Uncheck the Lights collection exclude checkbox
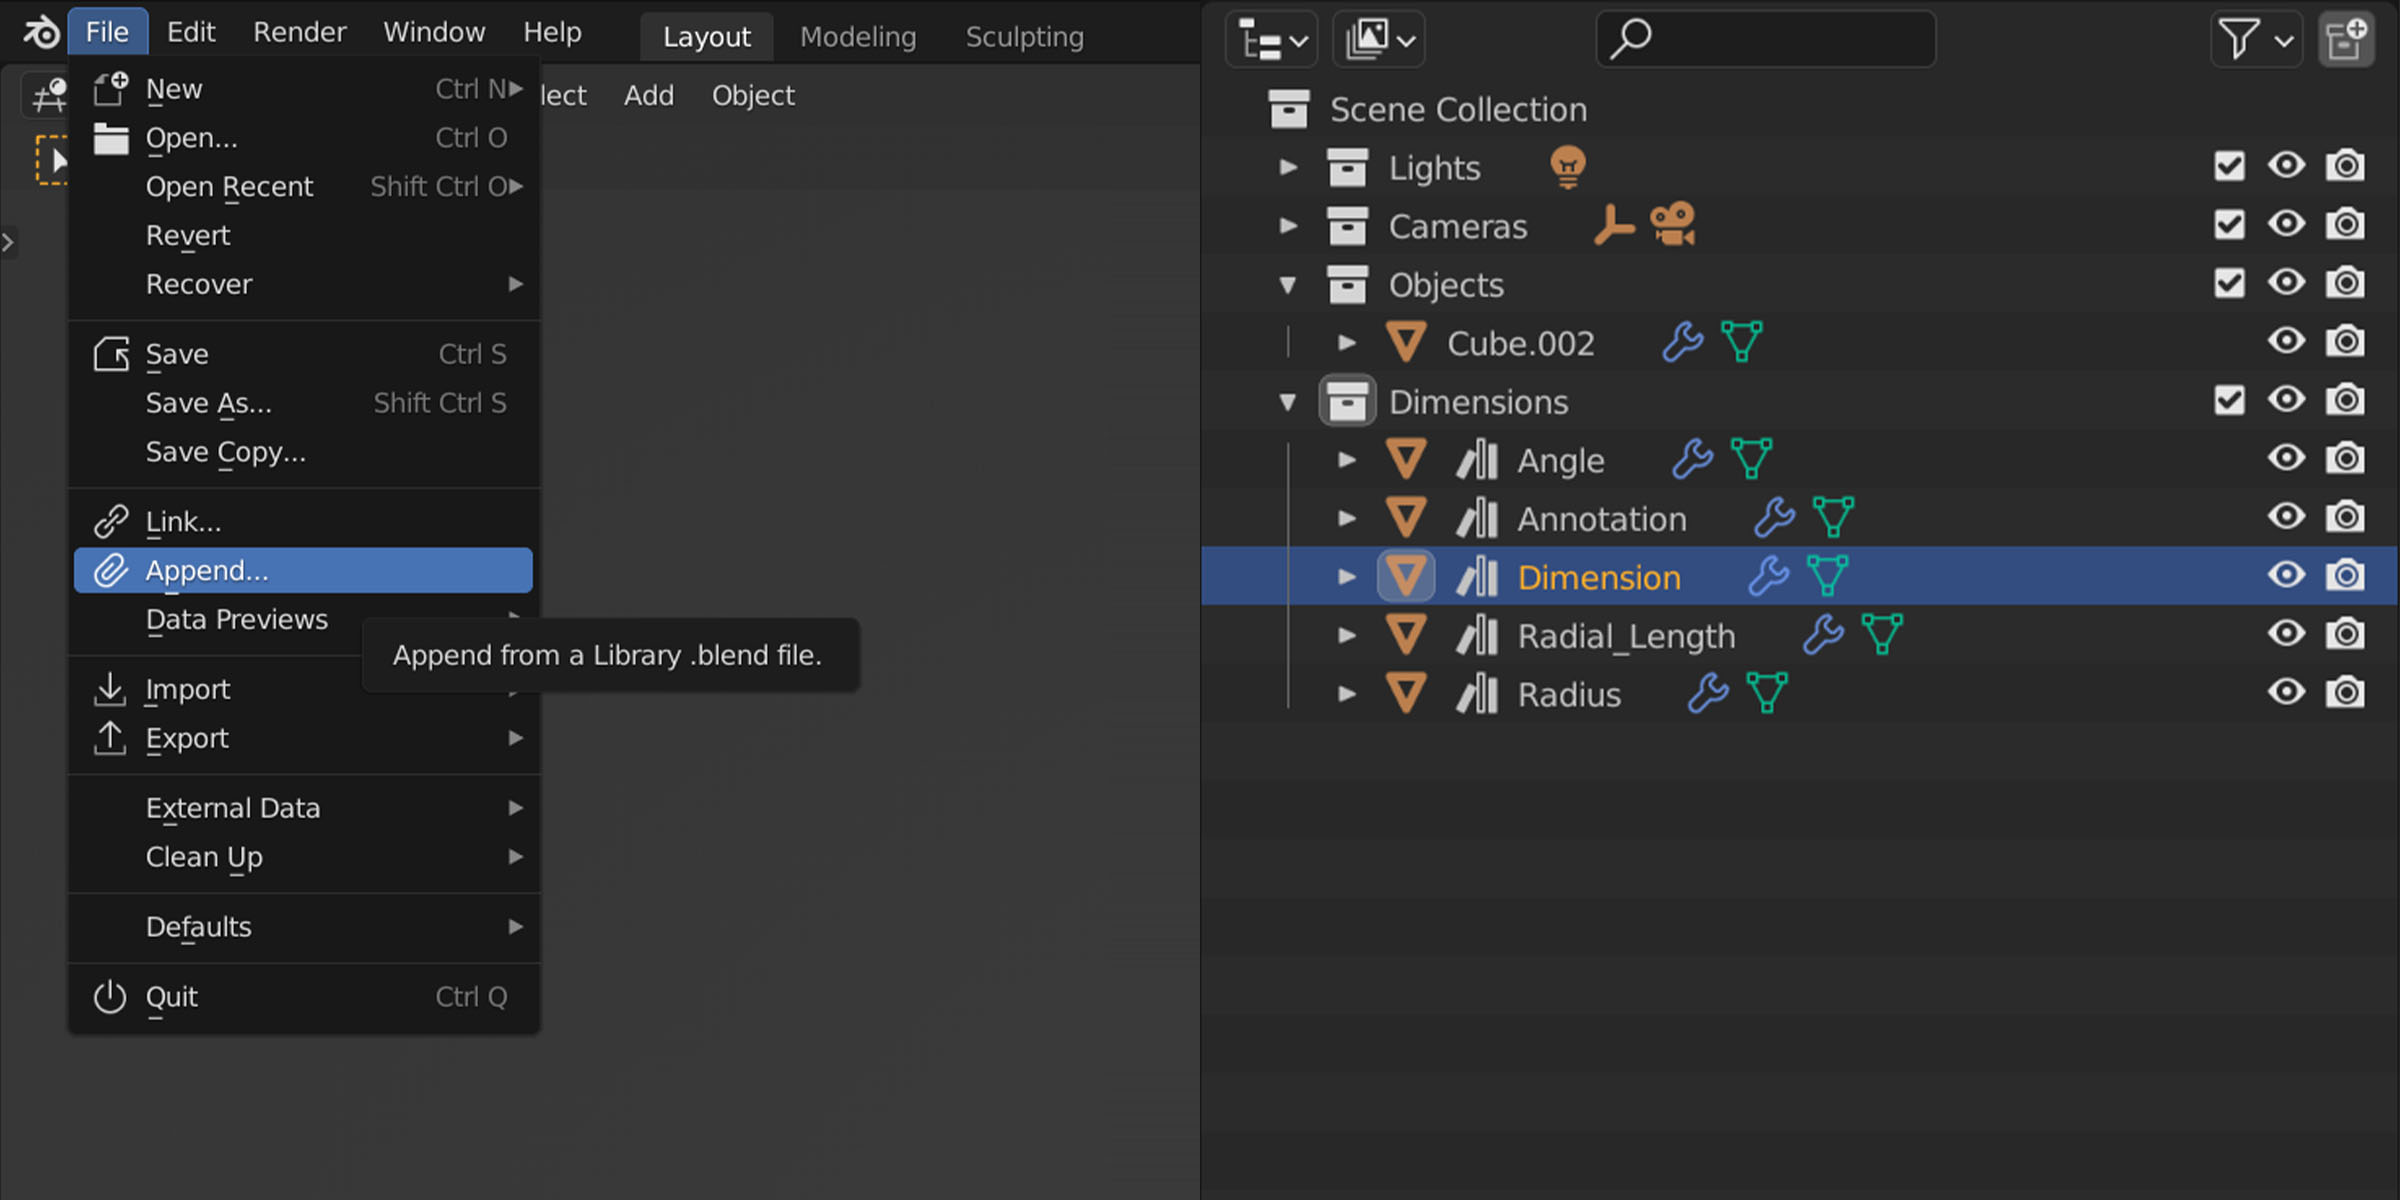The width and height of the screenshot is (2400, 1200). [x=2229, y=166]
